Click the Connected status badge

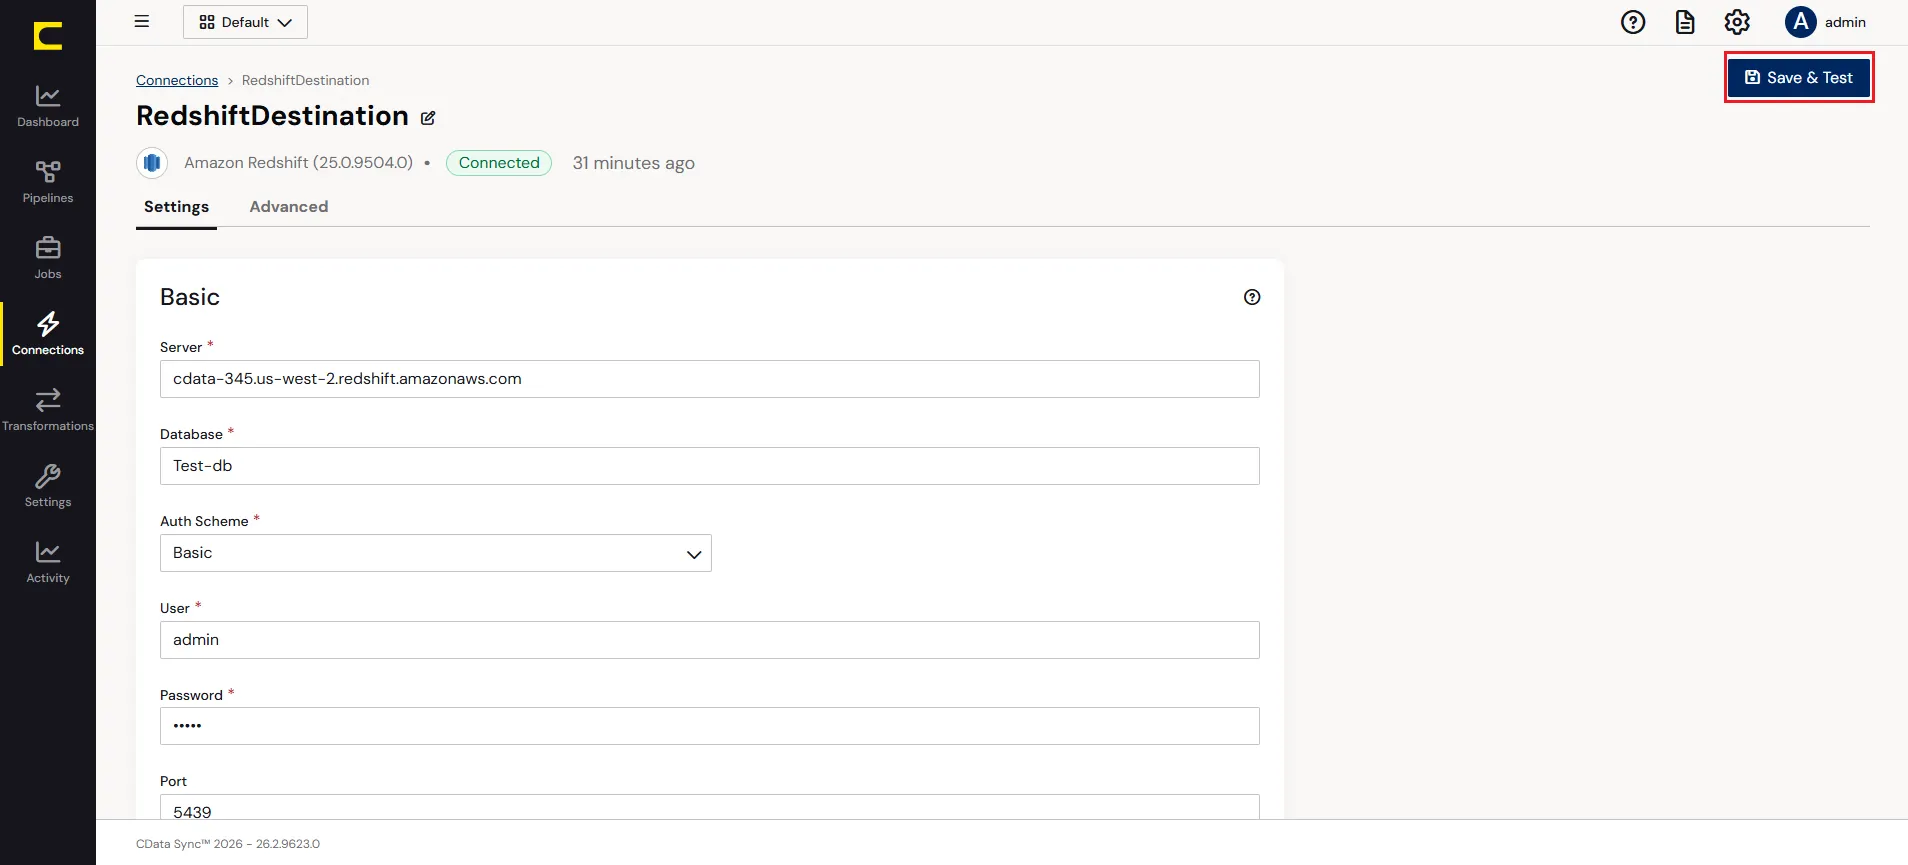[499, 163]
